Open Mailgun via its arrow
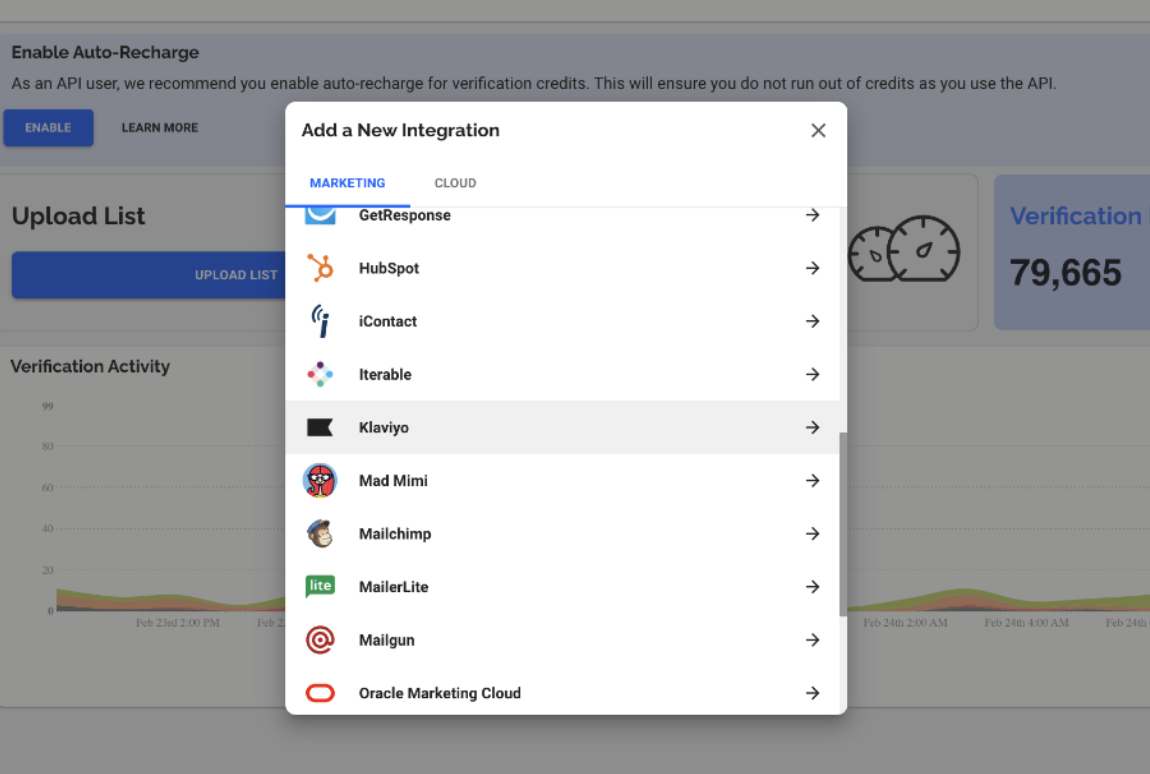The width and height of the screenshot is (1150, 774). coord(813,640)
